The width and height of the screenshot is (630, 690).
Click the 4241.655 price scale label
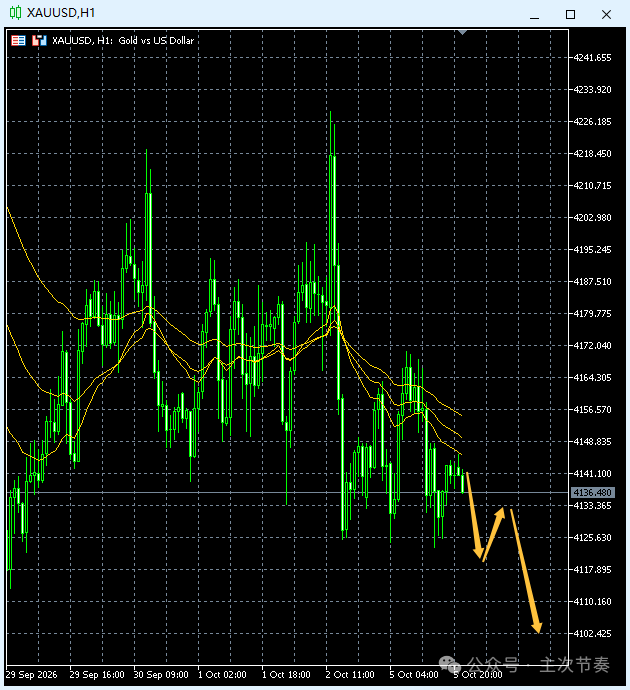click(592, 58)
